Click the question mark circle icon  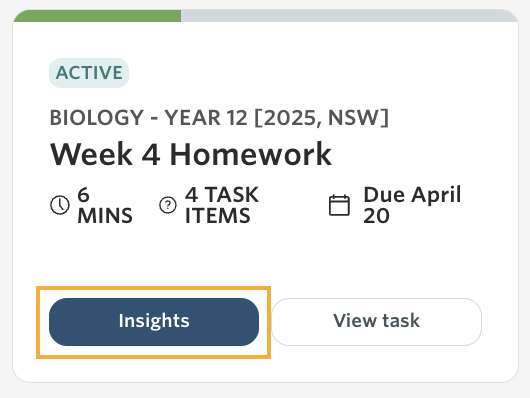point(168,205)
